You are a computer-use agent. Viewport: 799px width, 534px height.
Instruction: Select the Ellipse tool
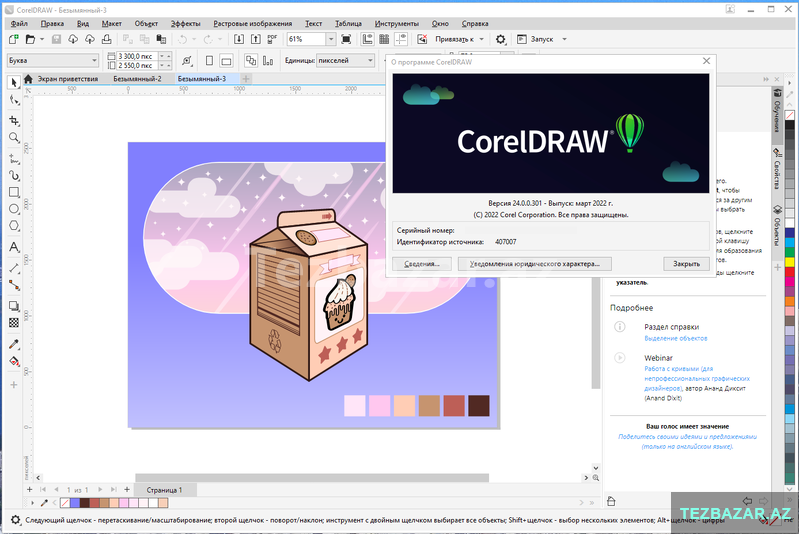(14, 209)
